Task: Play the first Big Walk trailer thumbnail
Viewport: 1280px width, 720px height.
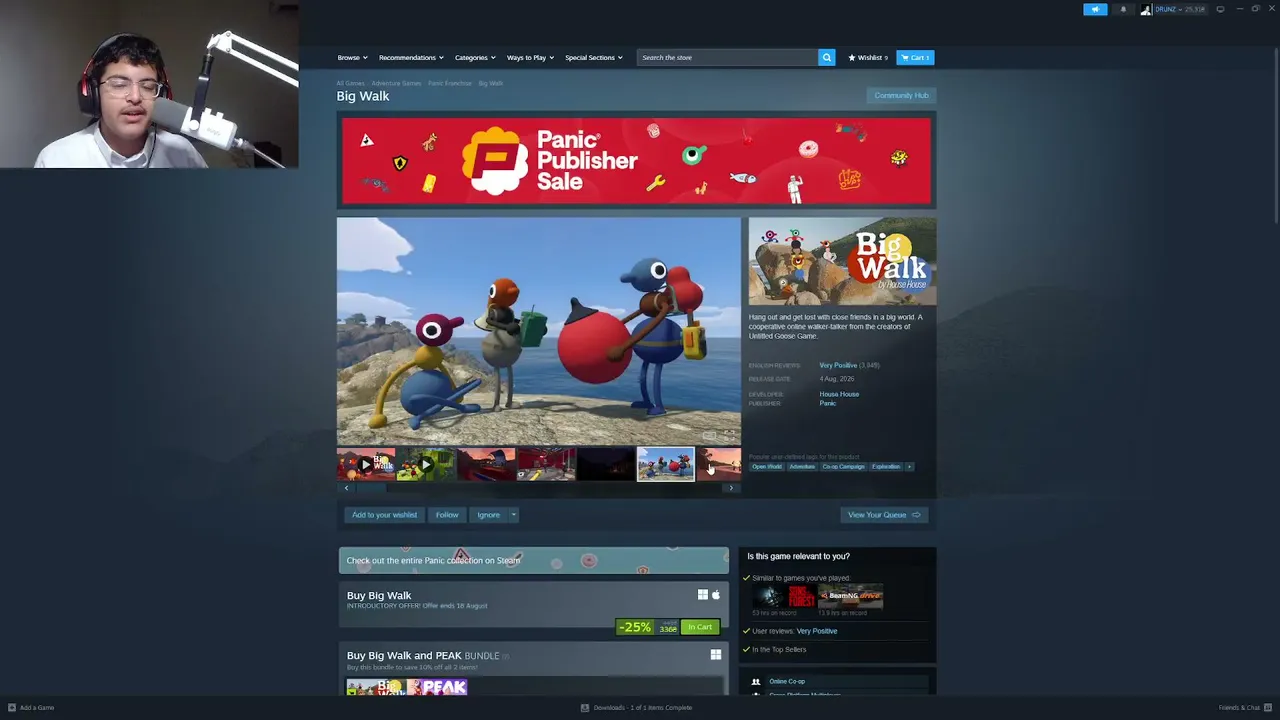Action: [366, 464]
